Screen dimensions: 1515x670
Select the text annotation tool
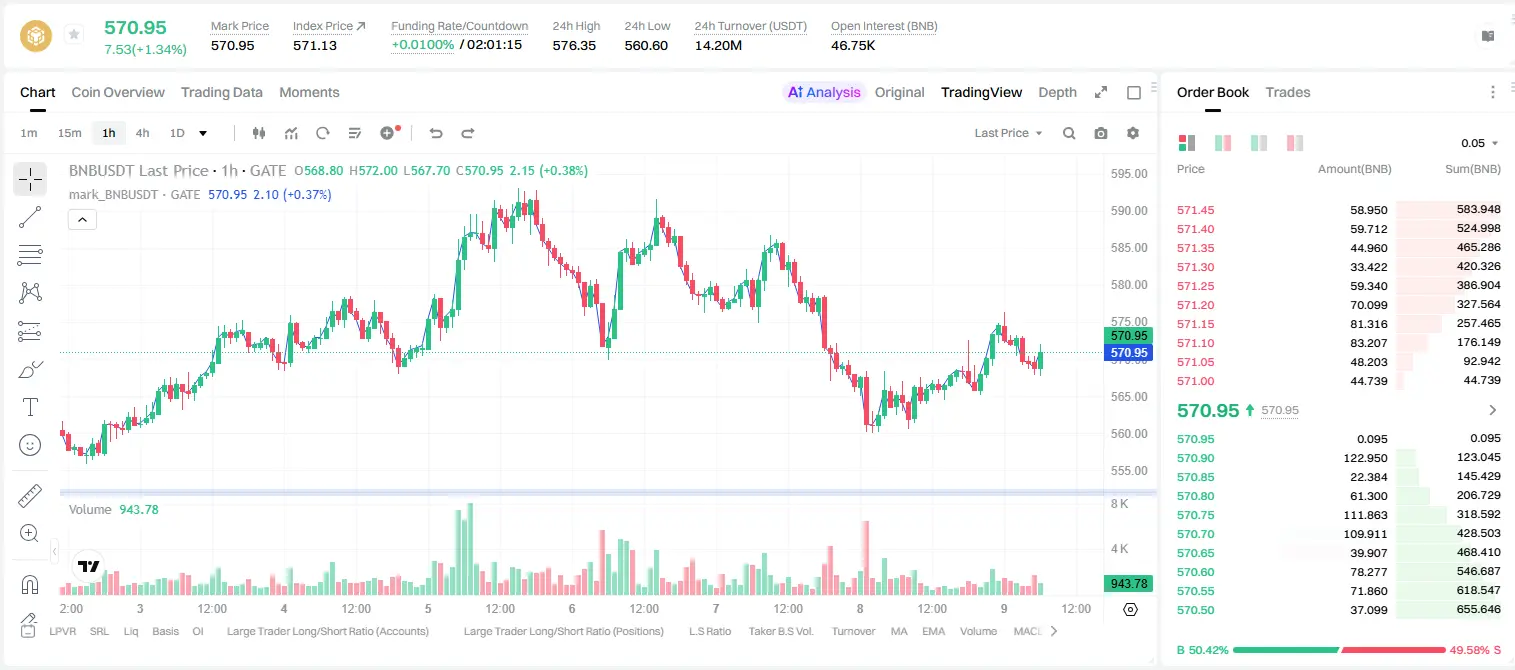point(30,407)
